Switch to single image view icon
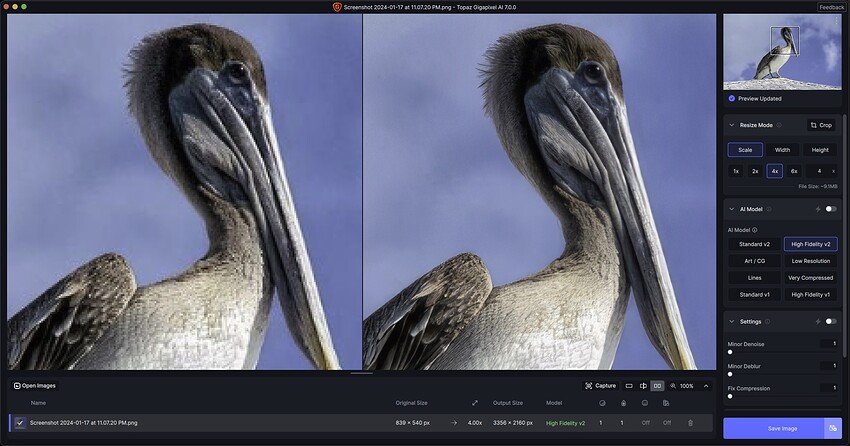The image size is (850, 446). [x=629, y=385]
